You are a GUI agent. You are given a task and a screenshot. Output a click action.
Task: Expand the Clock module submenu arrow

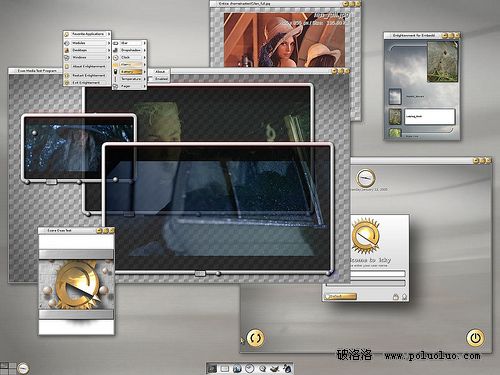pyautogui.click(x=144, y=57)
